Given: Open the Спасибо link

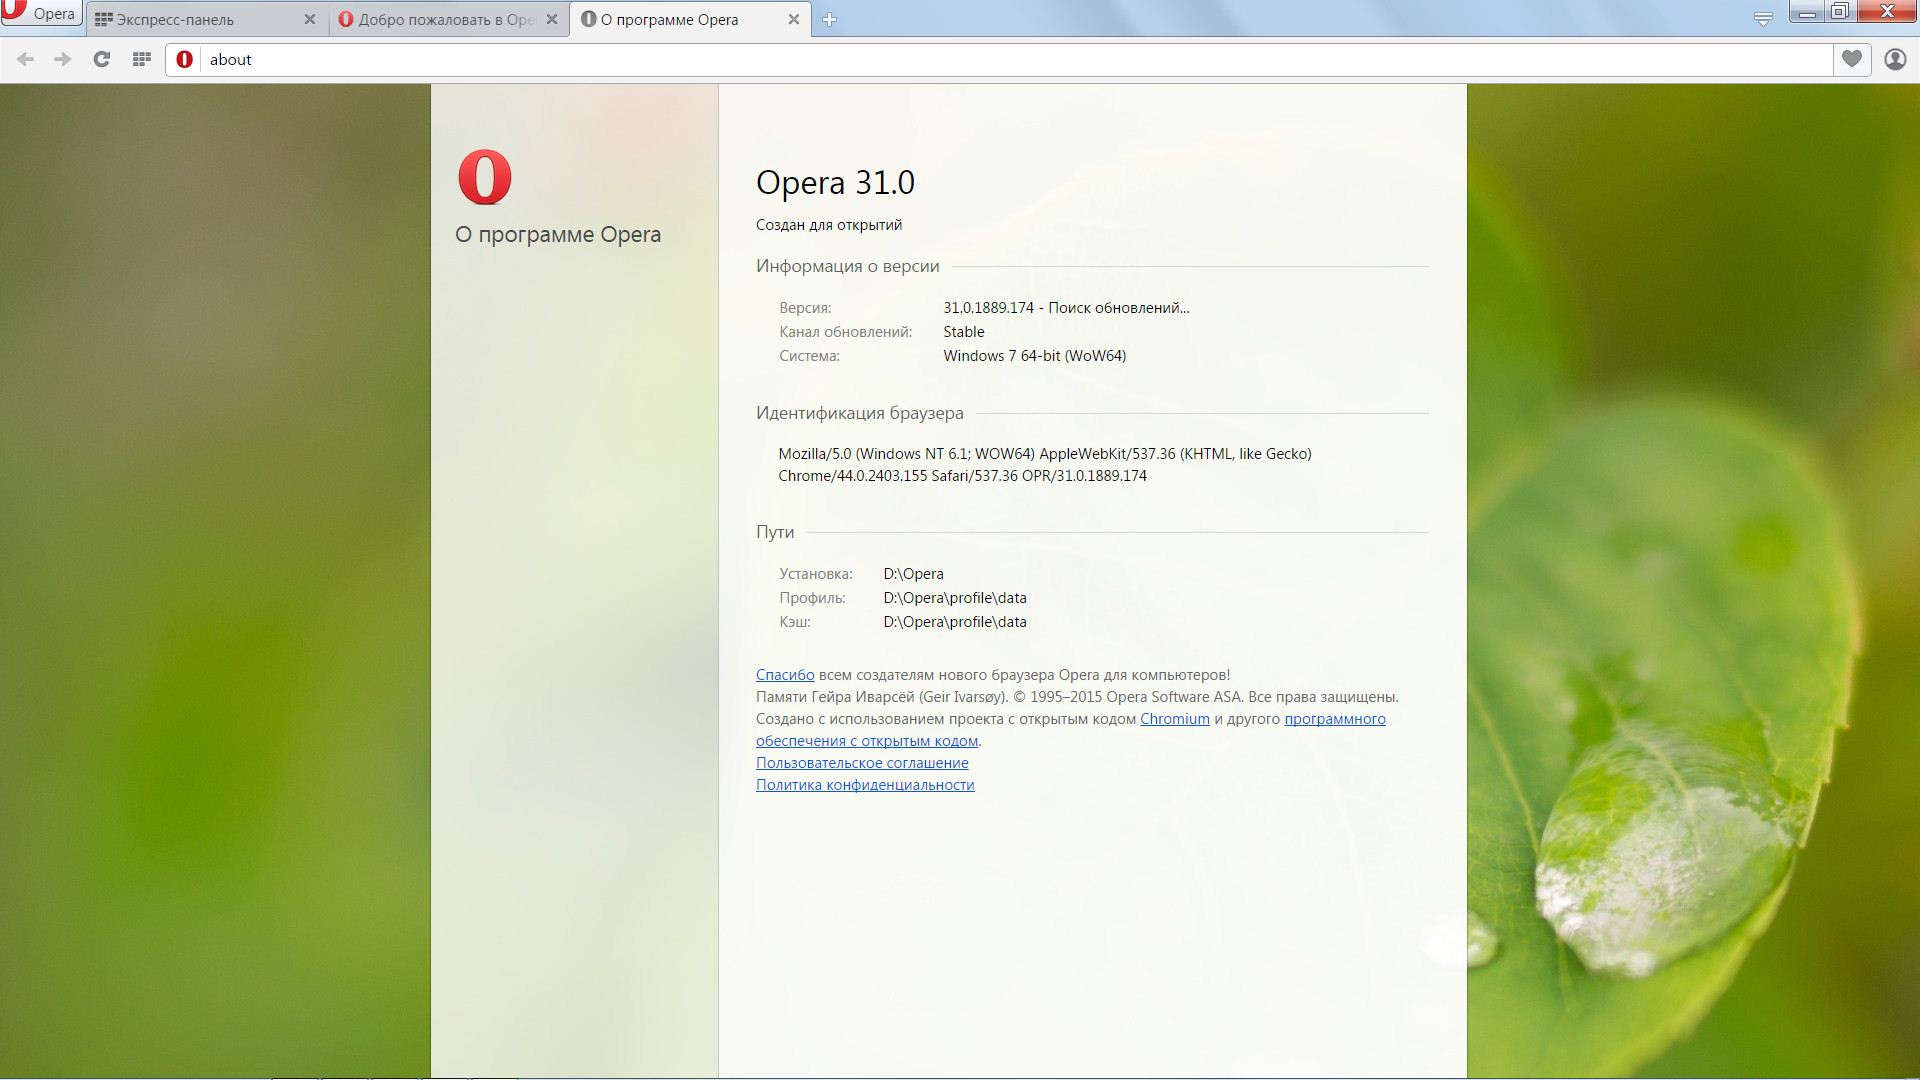Looking at the screenshot, I should pos(785,675).
